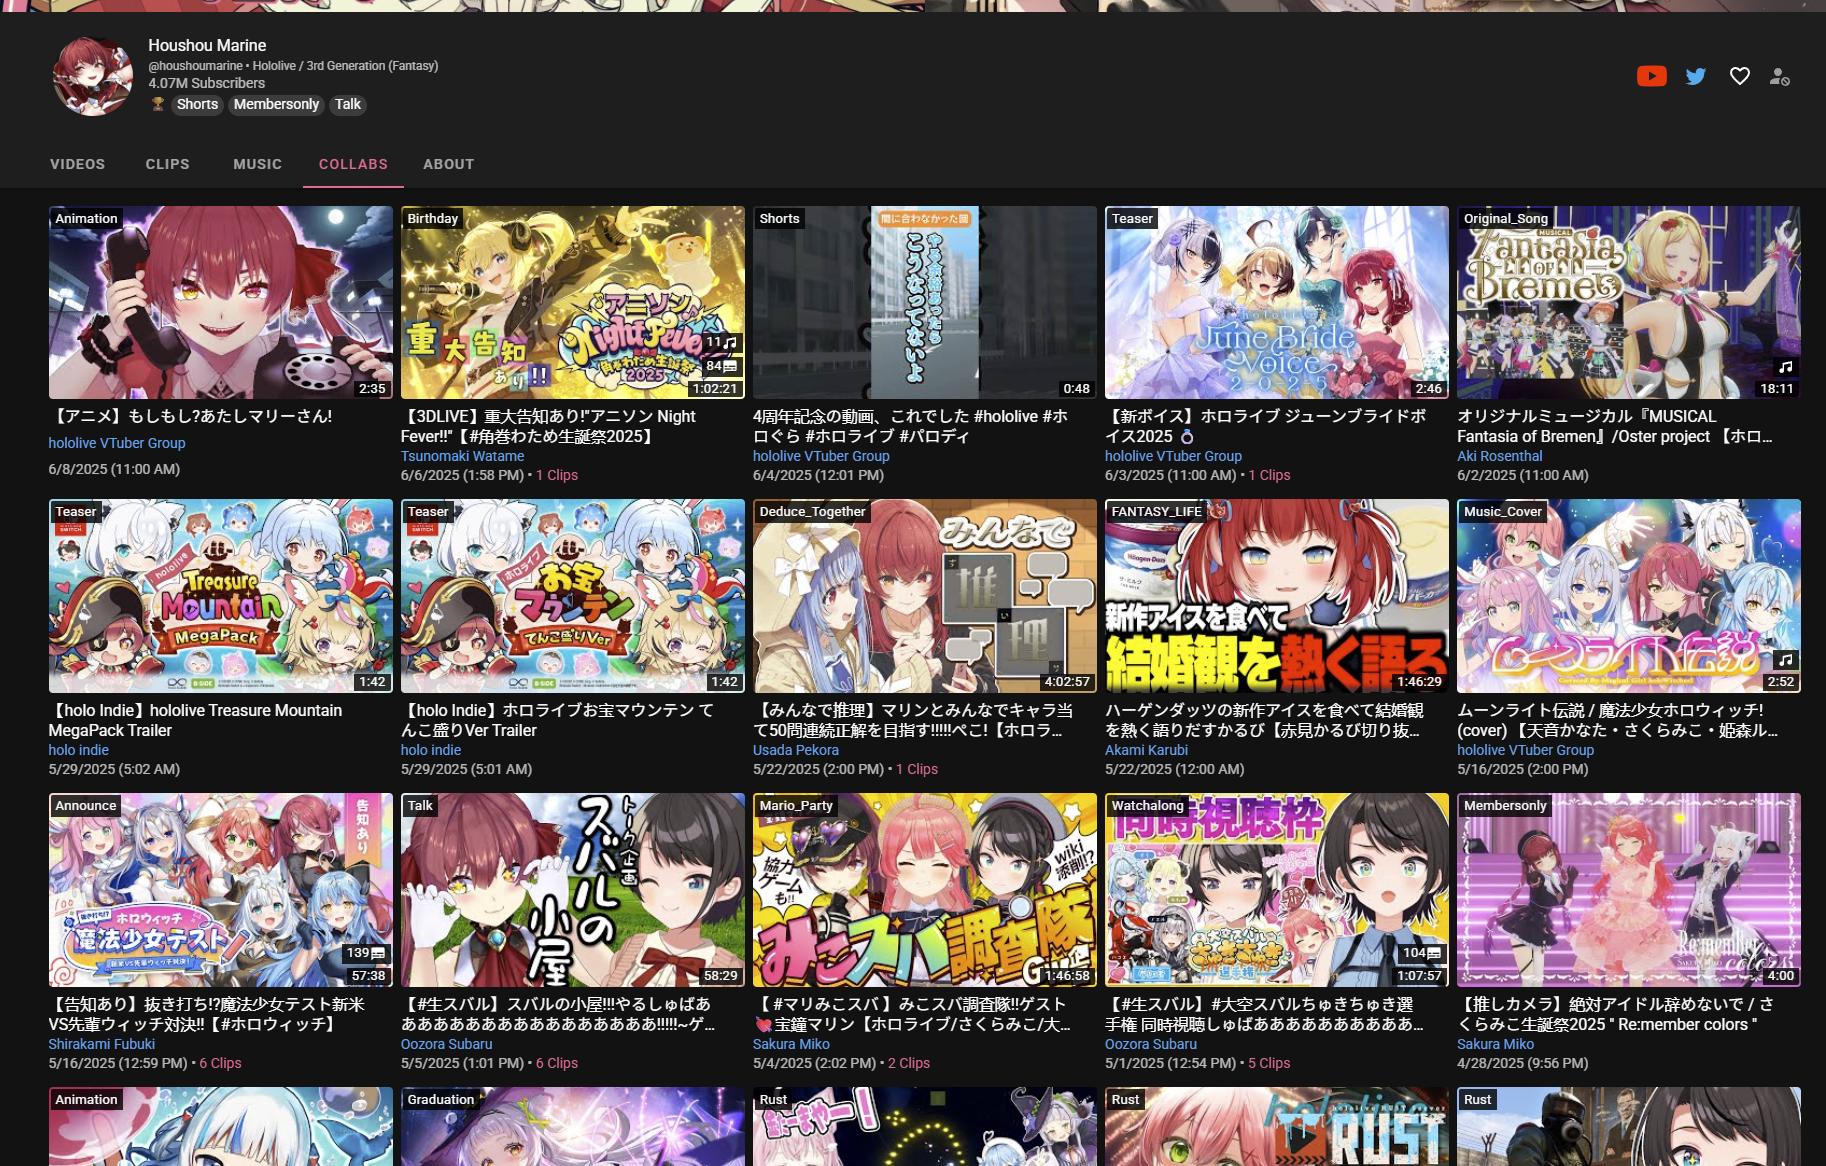Open Tsunomaki Watame's channel link
1826x1166 pixels.
[462, 456]
